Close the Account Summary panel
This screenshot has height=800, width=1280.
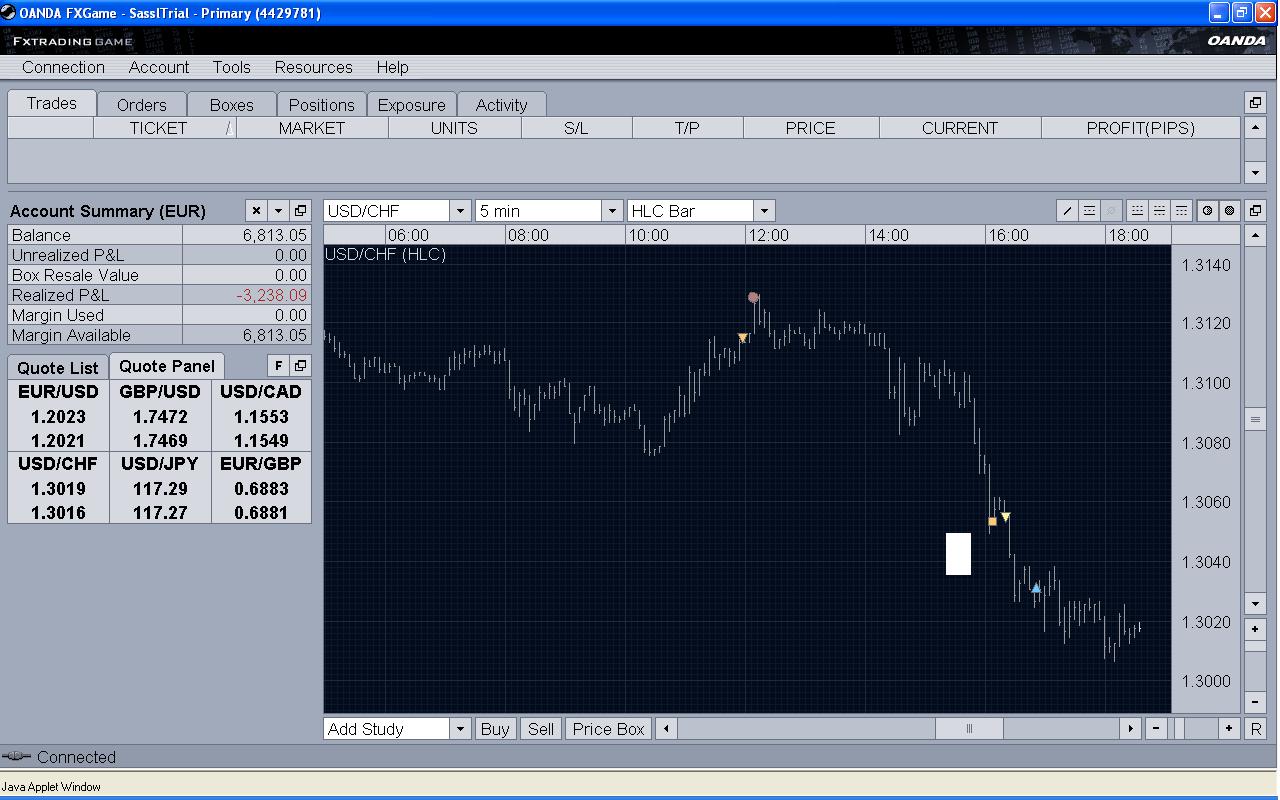256,211
